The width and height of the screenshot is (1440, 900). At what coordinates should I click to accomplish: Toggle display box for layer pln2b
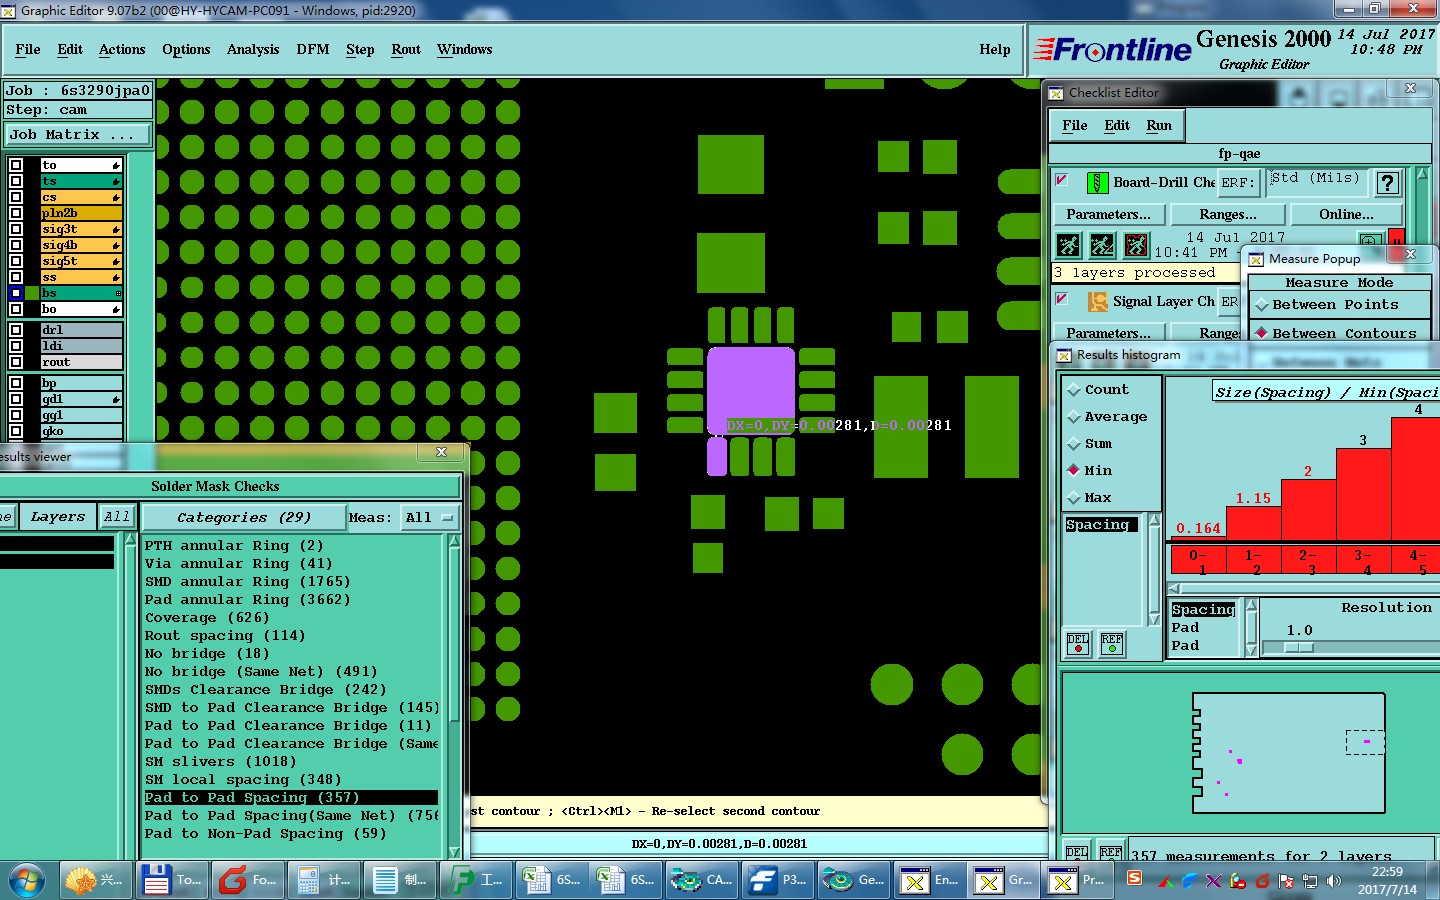(x=16, y=213)
